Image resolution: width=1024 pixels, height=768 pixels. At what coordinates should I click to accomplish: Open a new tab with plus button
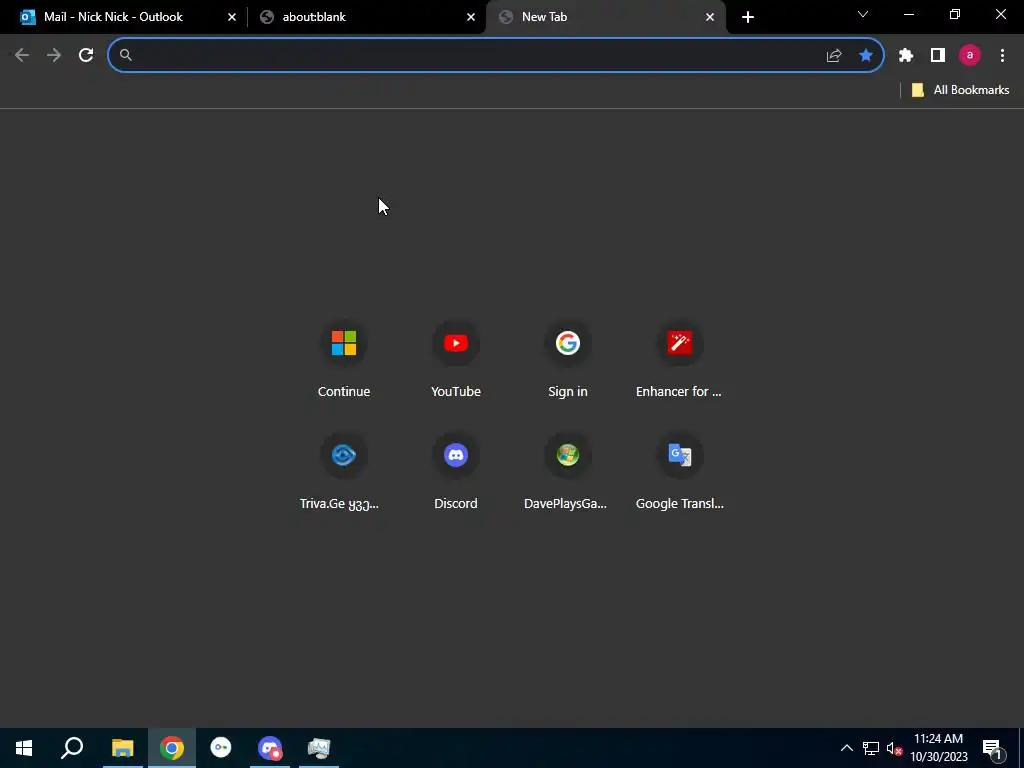(x=748, y=17)
